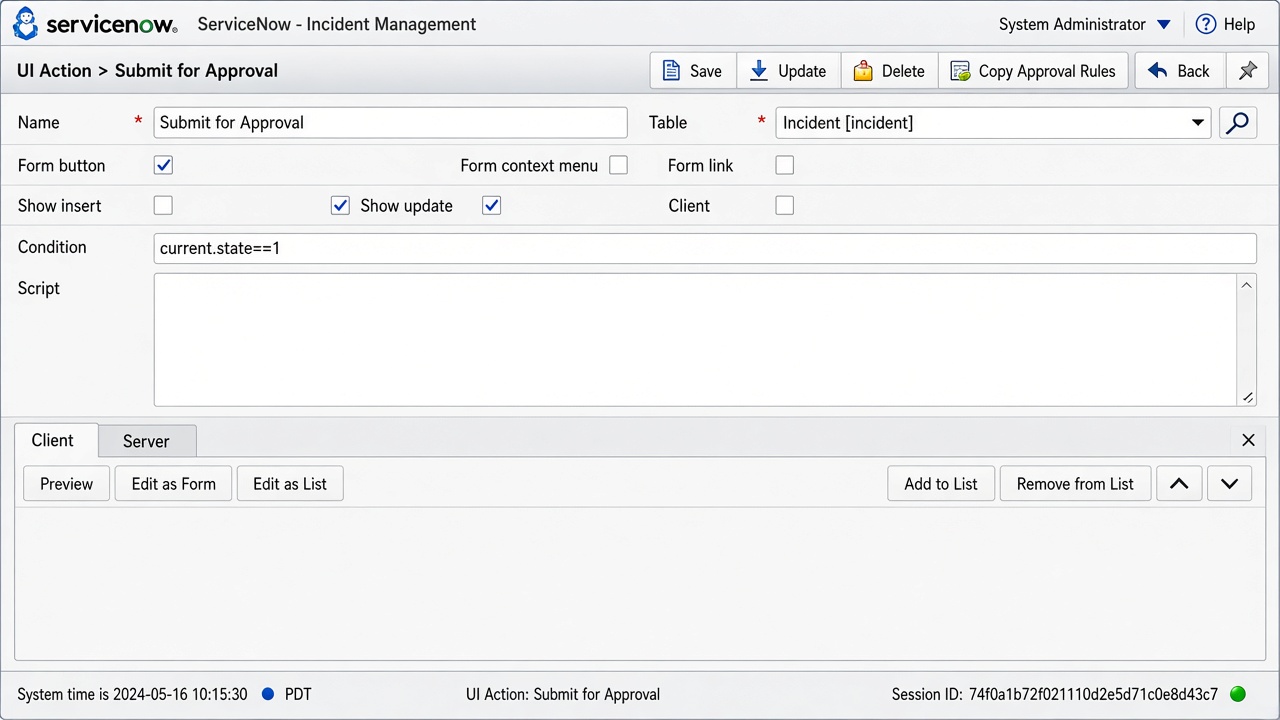The height and width of the screenshot is (720, 1280).
Task: Open the Table dropdown showing Incident [incident]
Action: click(x=993, y=123)
